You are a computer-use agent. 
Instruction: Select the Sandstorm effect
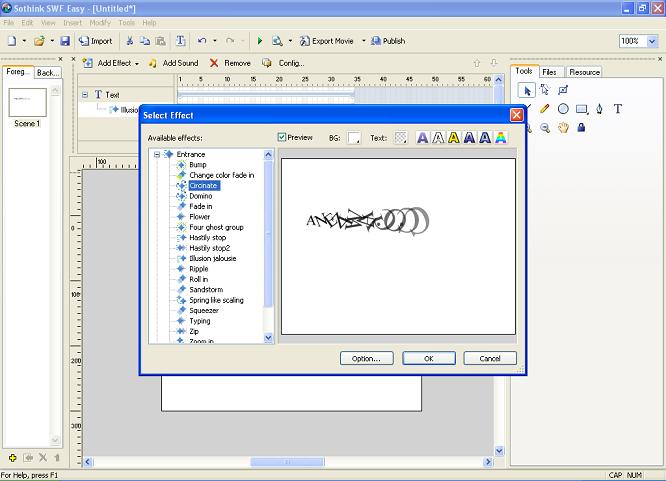pyautogui.click(x=206, y=289)
